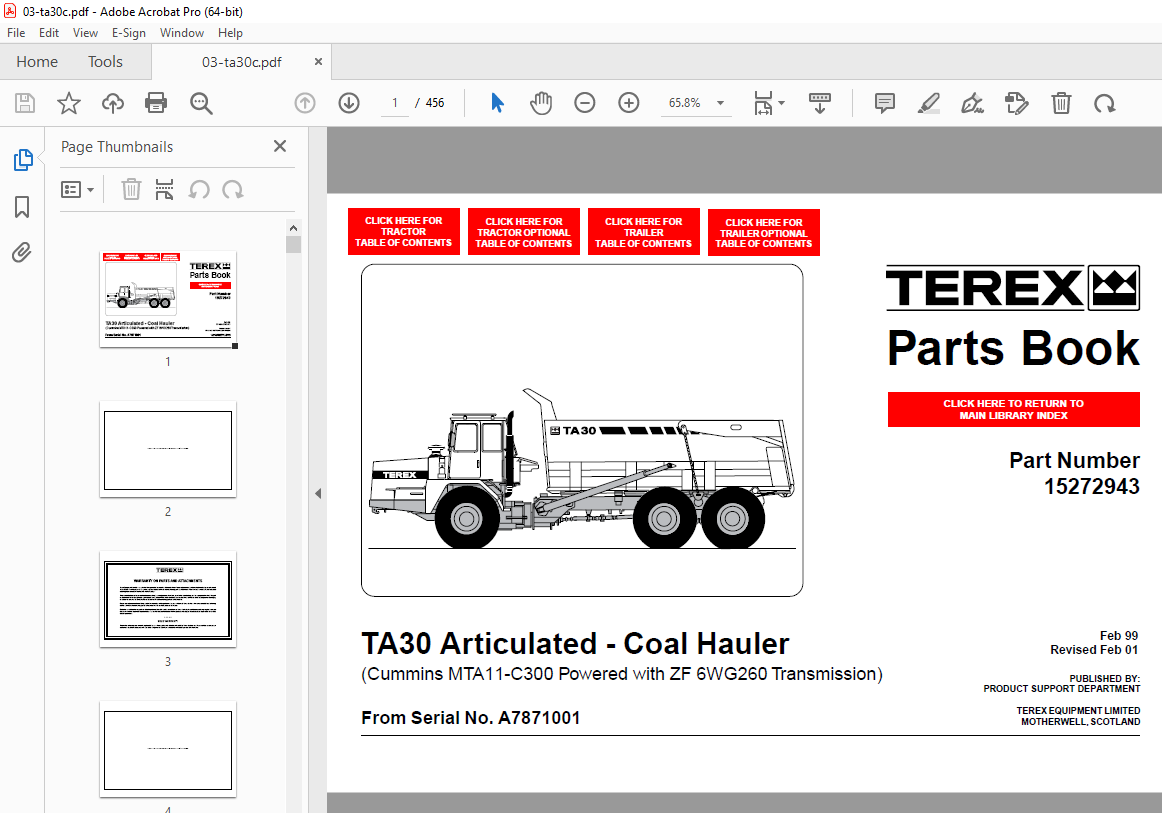The width and height of the screenshot is (1162, 813).
Task: Rotate thumbnails clockwise in panel
Action: pyautogui.click(x=233, y=190)
